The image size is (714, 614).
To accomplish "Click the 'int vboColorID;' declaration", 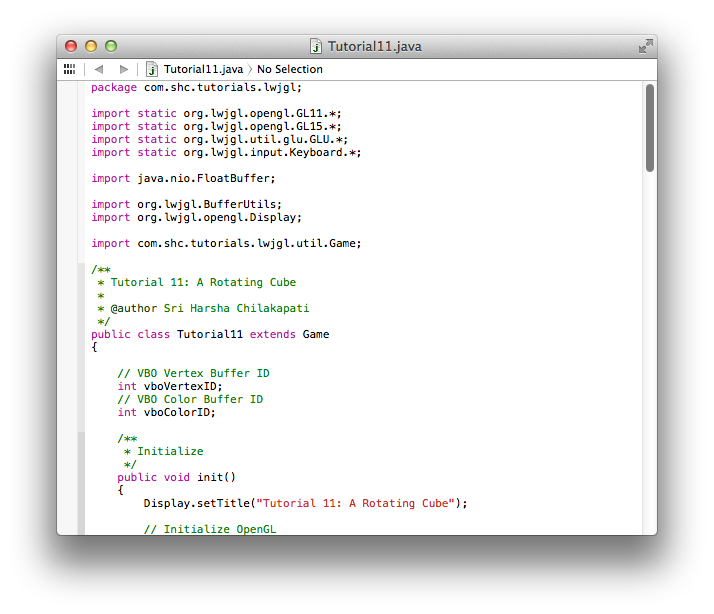I will (167, 412).
